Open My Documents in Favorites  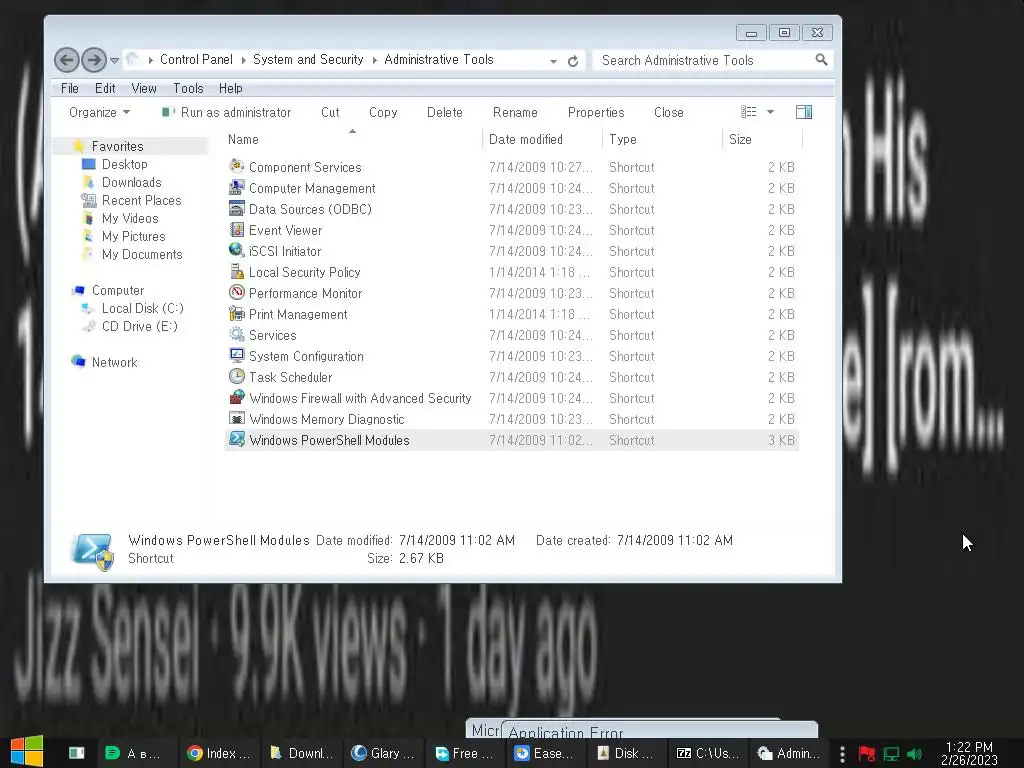coord(142,254)
